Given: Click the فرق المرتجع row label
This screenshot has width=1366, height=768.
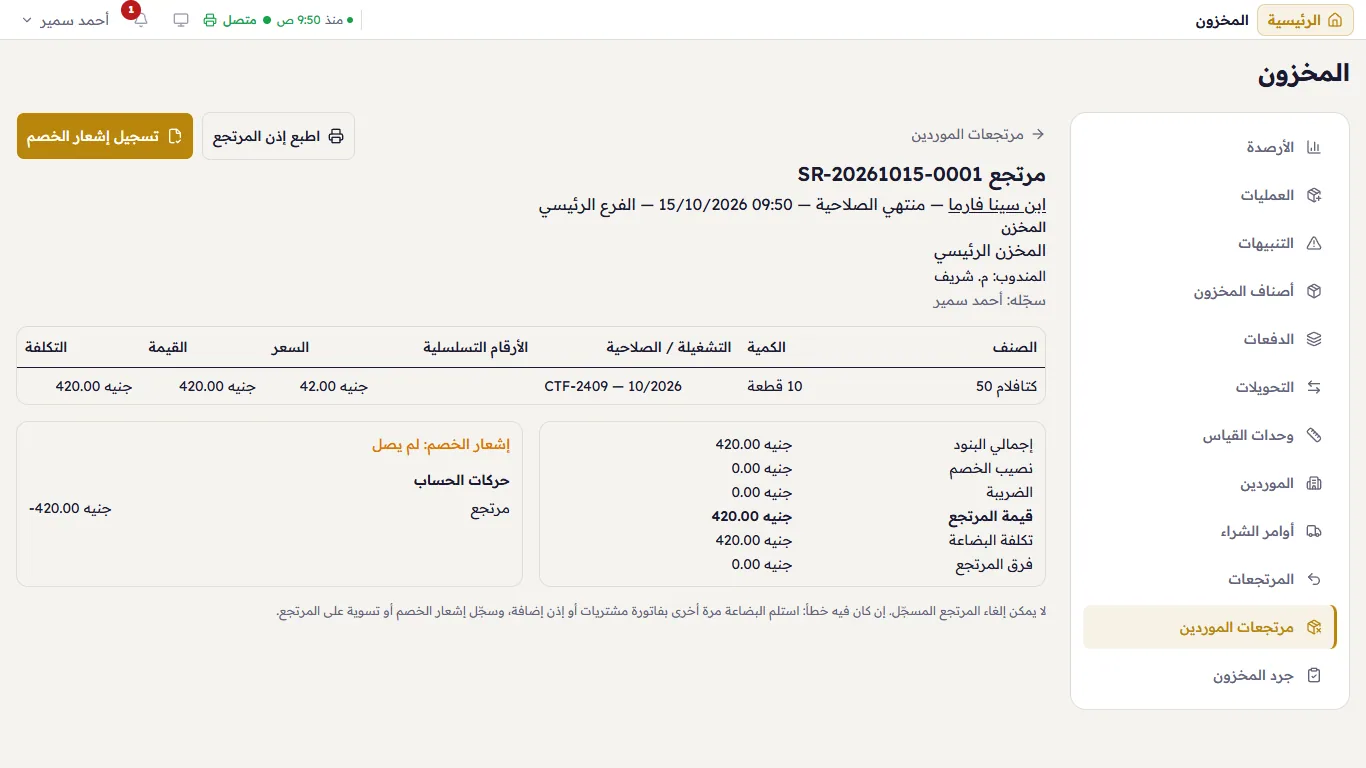Looking at the screenshot, I should point(994,564).
